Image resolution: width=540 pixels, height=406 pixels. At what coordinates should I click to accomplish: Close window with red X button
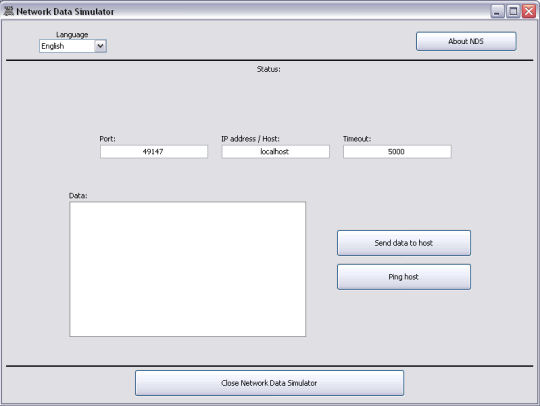(x=529, y=11)
